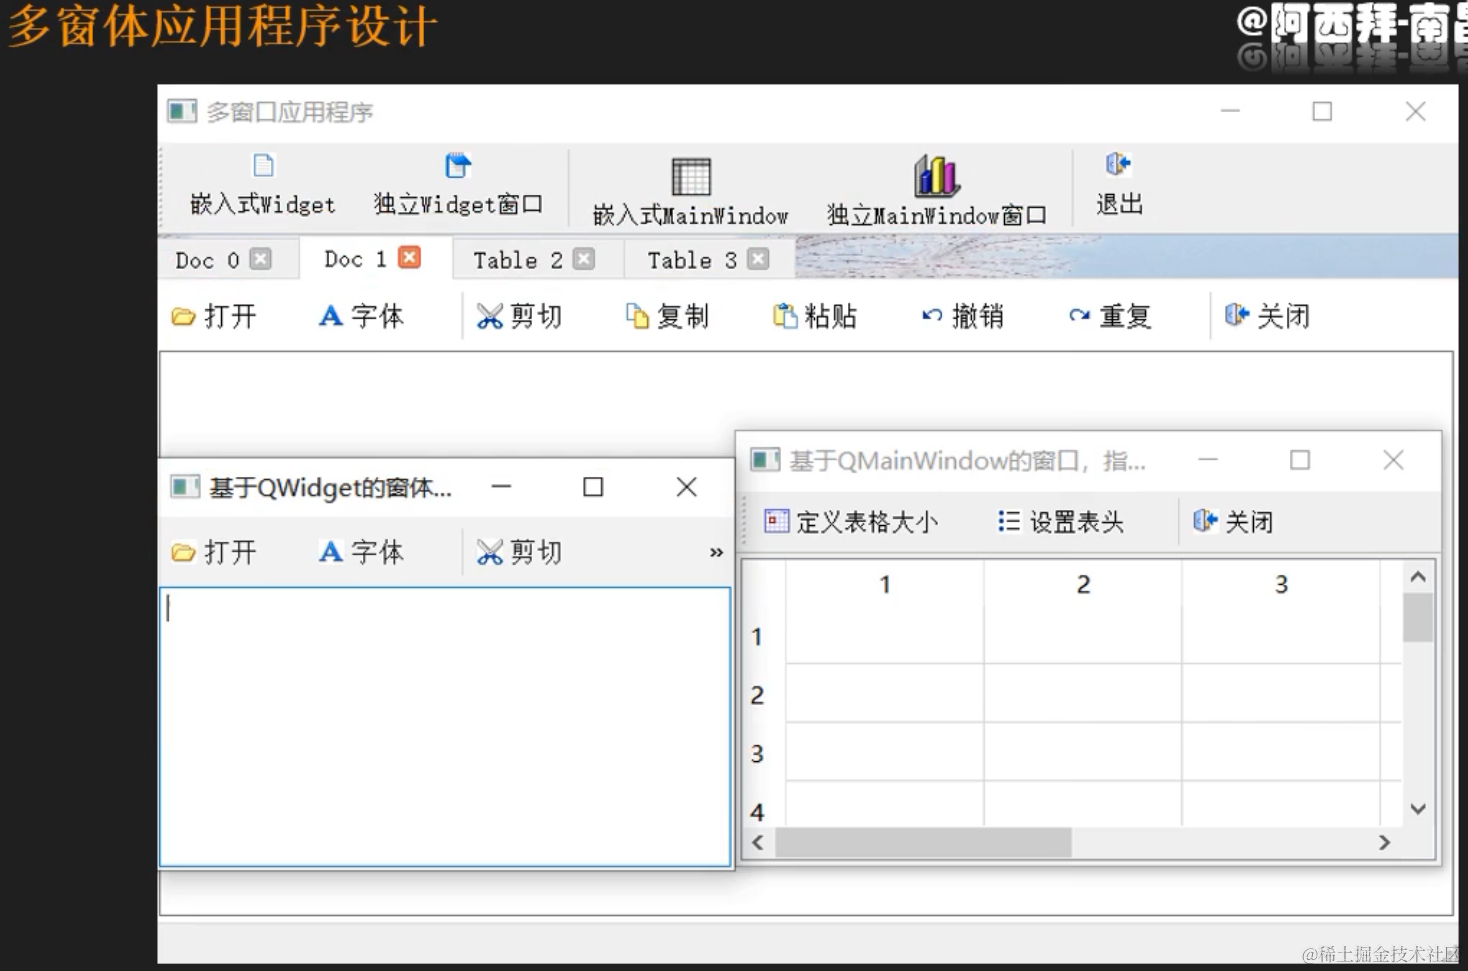Viewport: 1468px width, 971px height.
Task: Click table cell in row 2 column 2
Action: point(1083,694)
